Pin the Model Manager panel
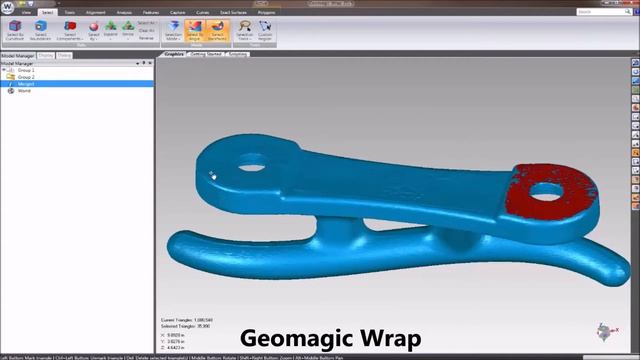 click(x=144, y=63)
